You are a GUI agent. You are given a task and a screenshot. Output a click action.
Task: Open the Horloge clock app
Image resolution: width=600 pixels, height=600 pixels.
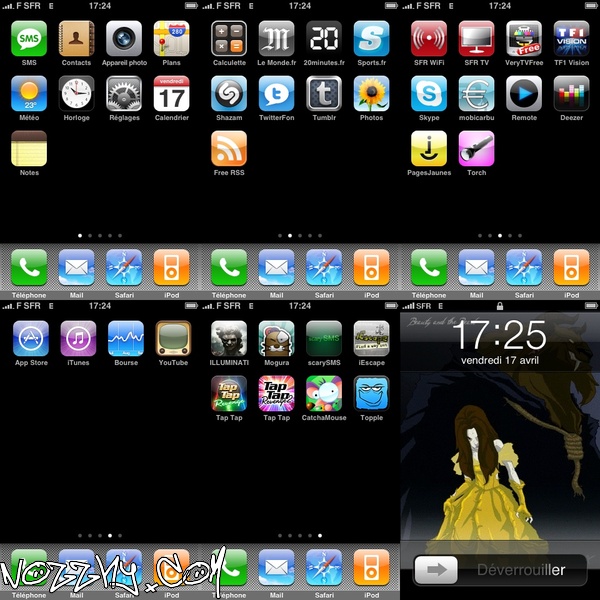click(x=77, y=94)
